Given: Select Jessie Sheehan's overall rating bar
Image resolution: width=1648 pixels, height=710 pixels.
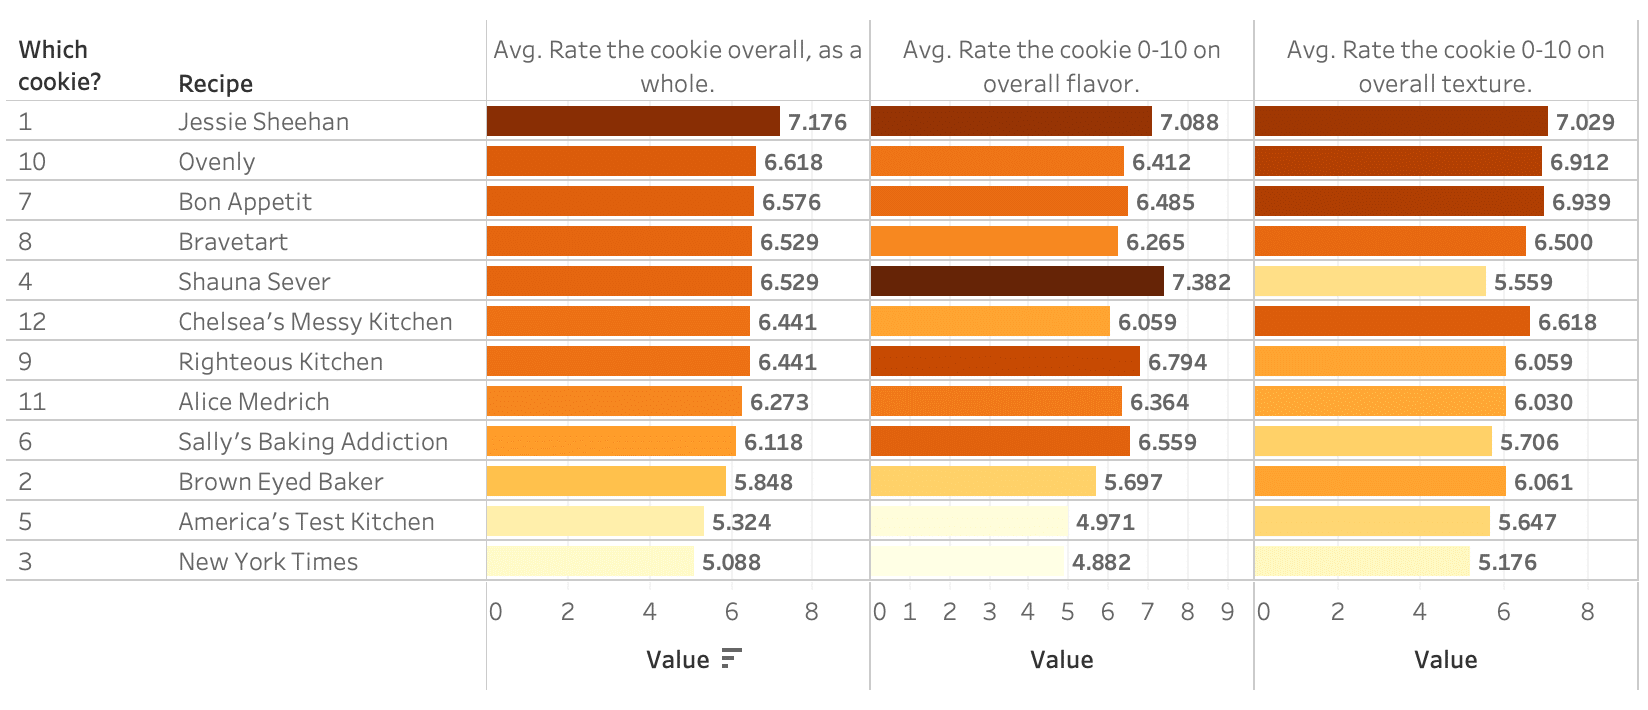Looking at the screenshot, I should 633,121.
